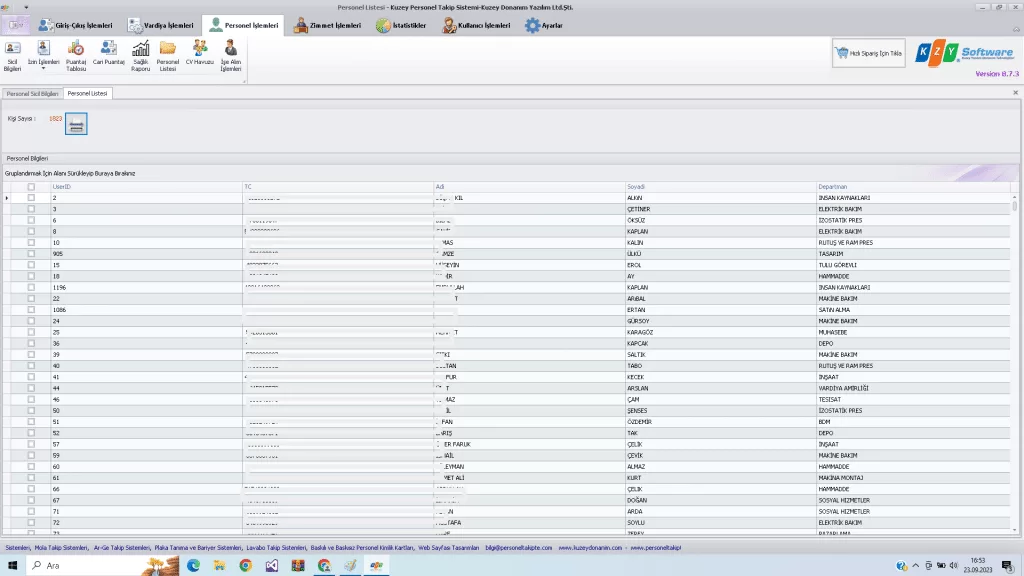Tick the checkbox for UserID 2 row
Viewport: 1024px width, 576px height.
point(31,198)
